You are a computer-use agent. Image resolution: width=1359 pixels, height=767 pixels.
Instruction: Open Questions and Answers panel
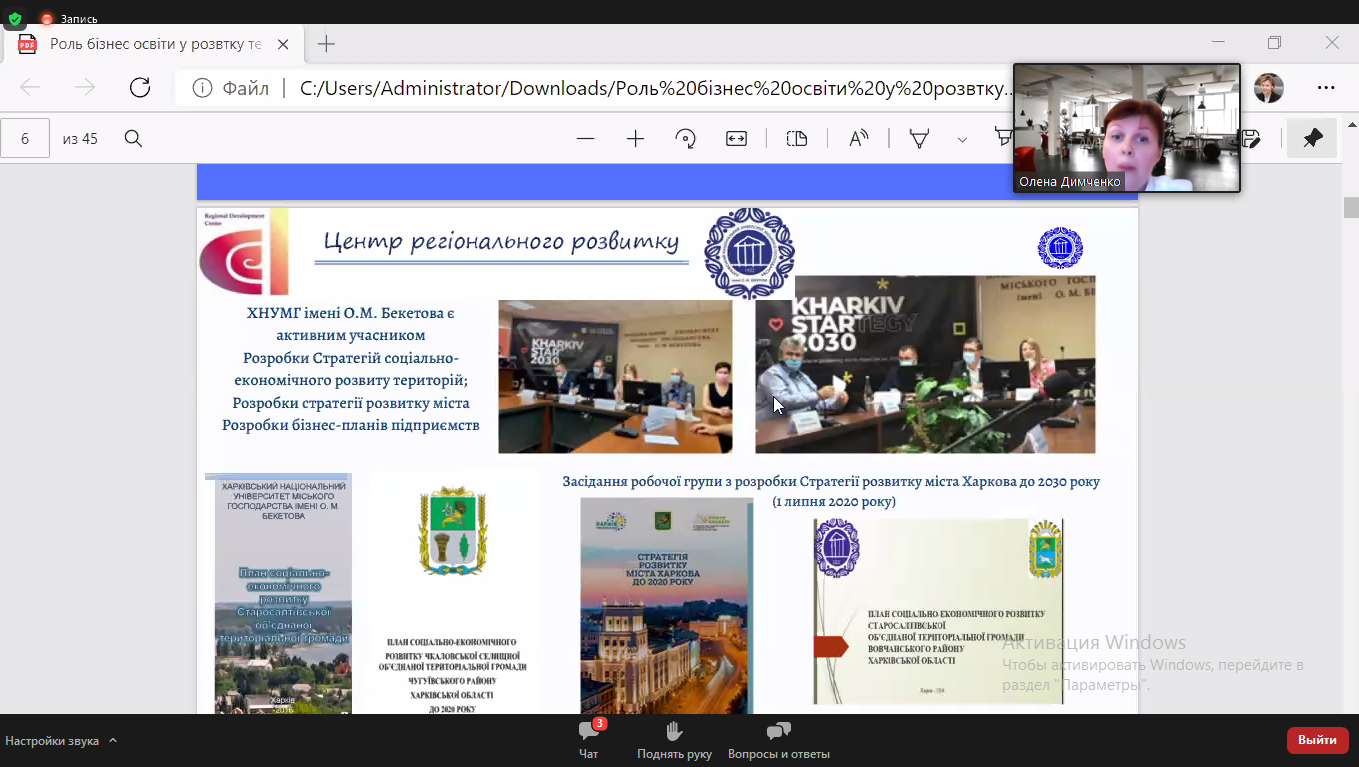[778, 739]
